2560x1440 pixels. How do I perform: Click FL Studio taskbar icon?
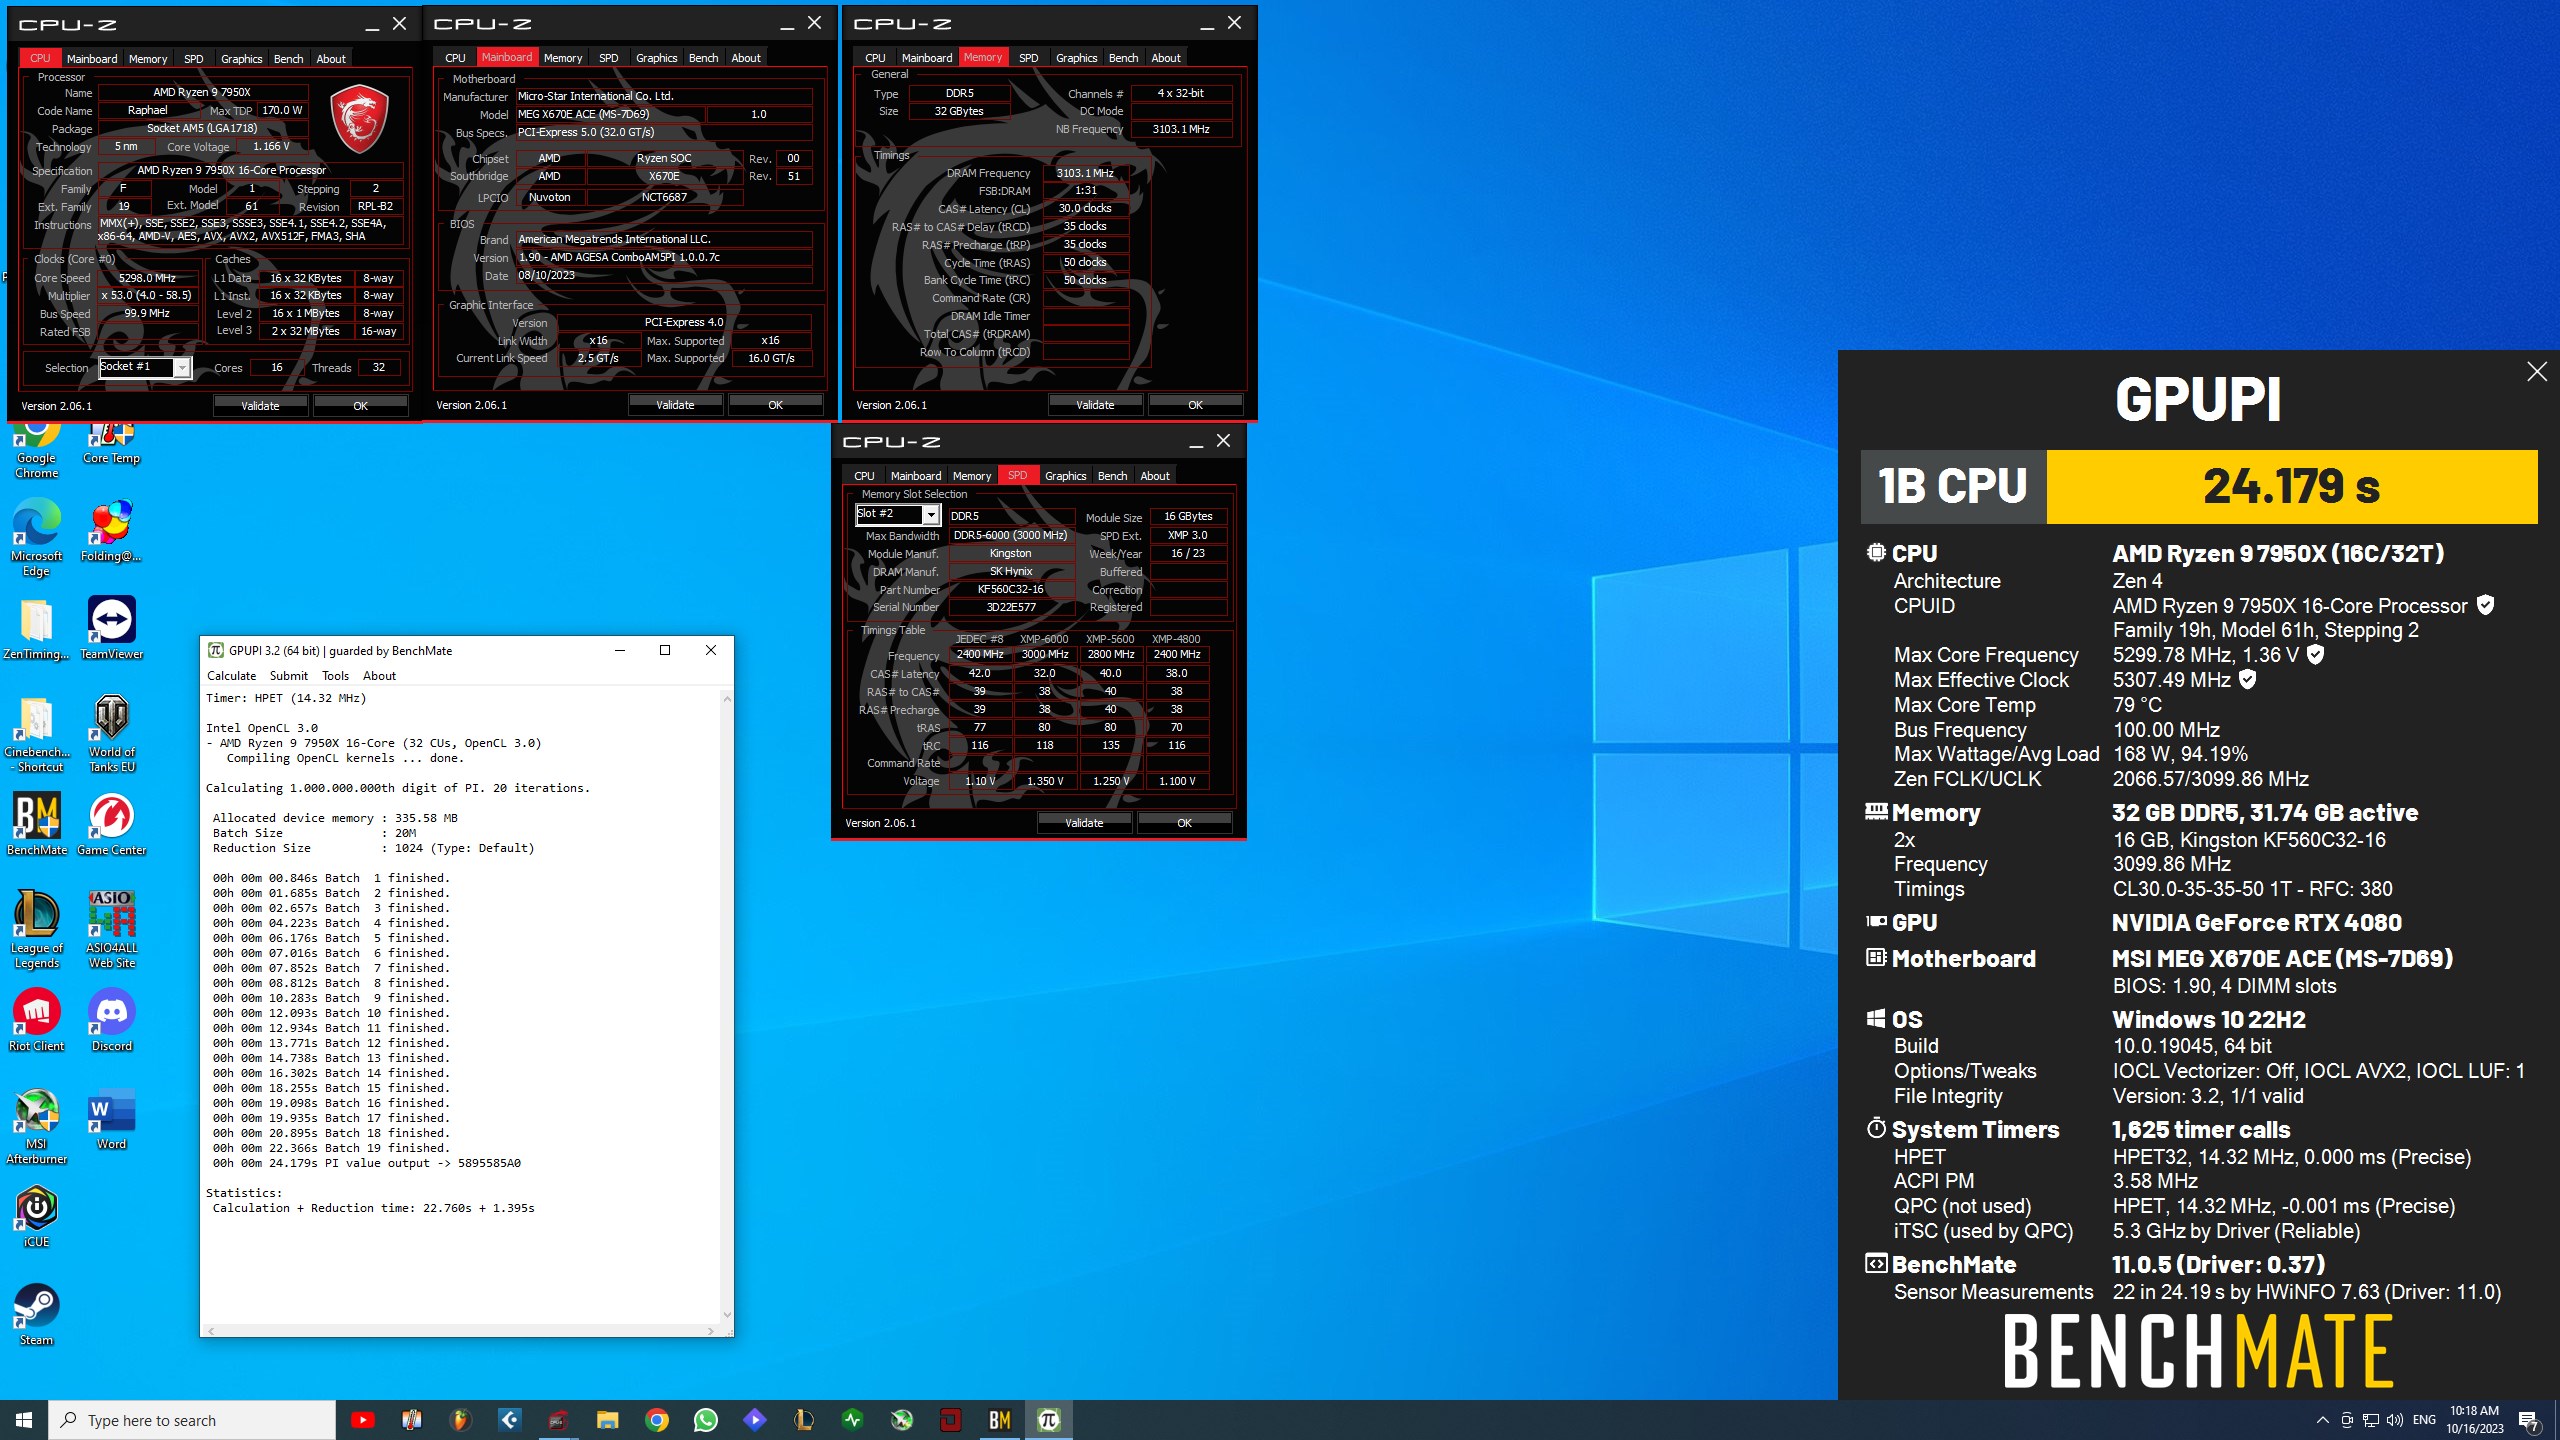tap(460, 1420)
